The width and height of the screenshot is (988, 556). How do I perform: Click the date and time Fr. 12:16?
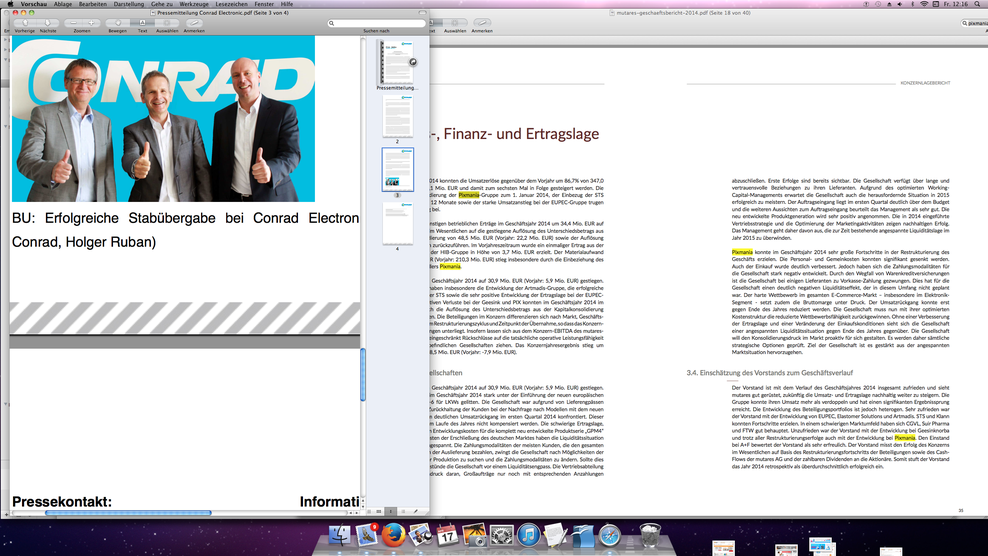955,4
